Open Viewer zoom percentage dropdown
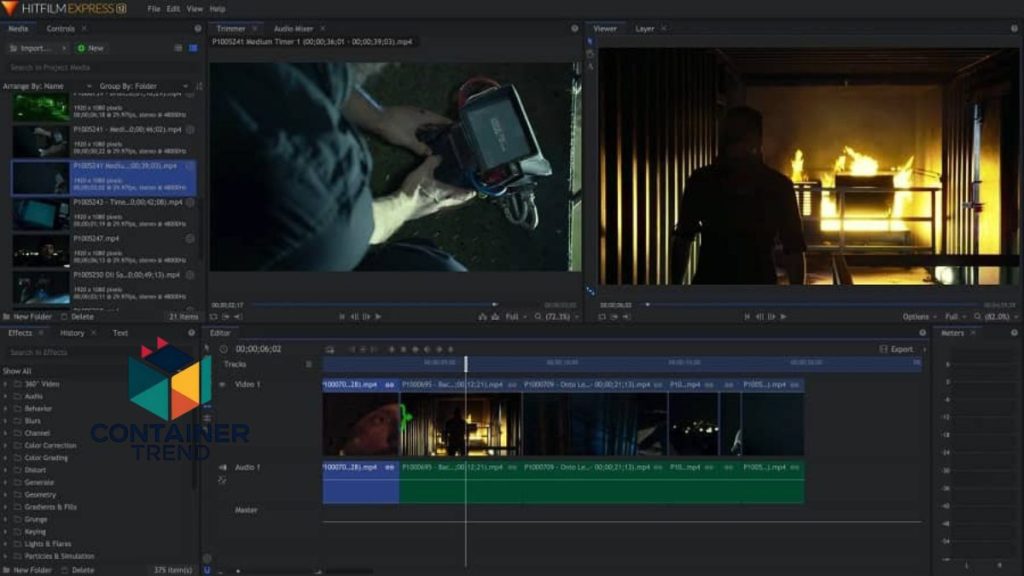The height and width of the screenshot is (576, 1024). point(997,317)
